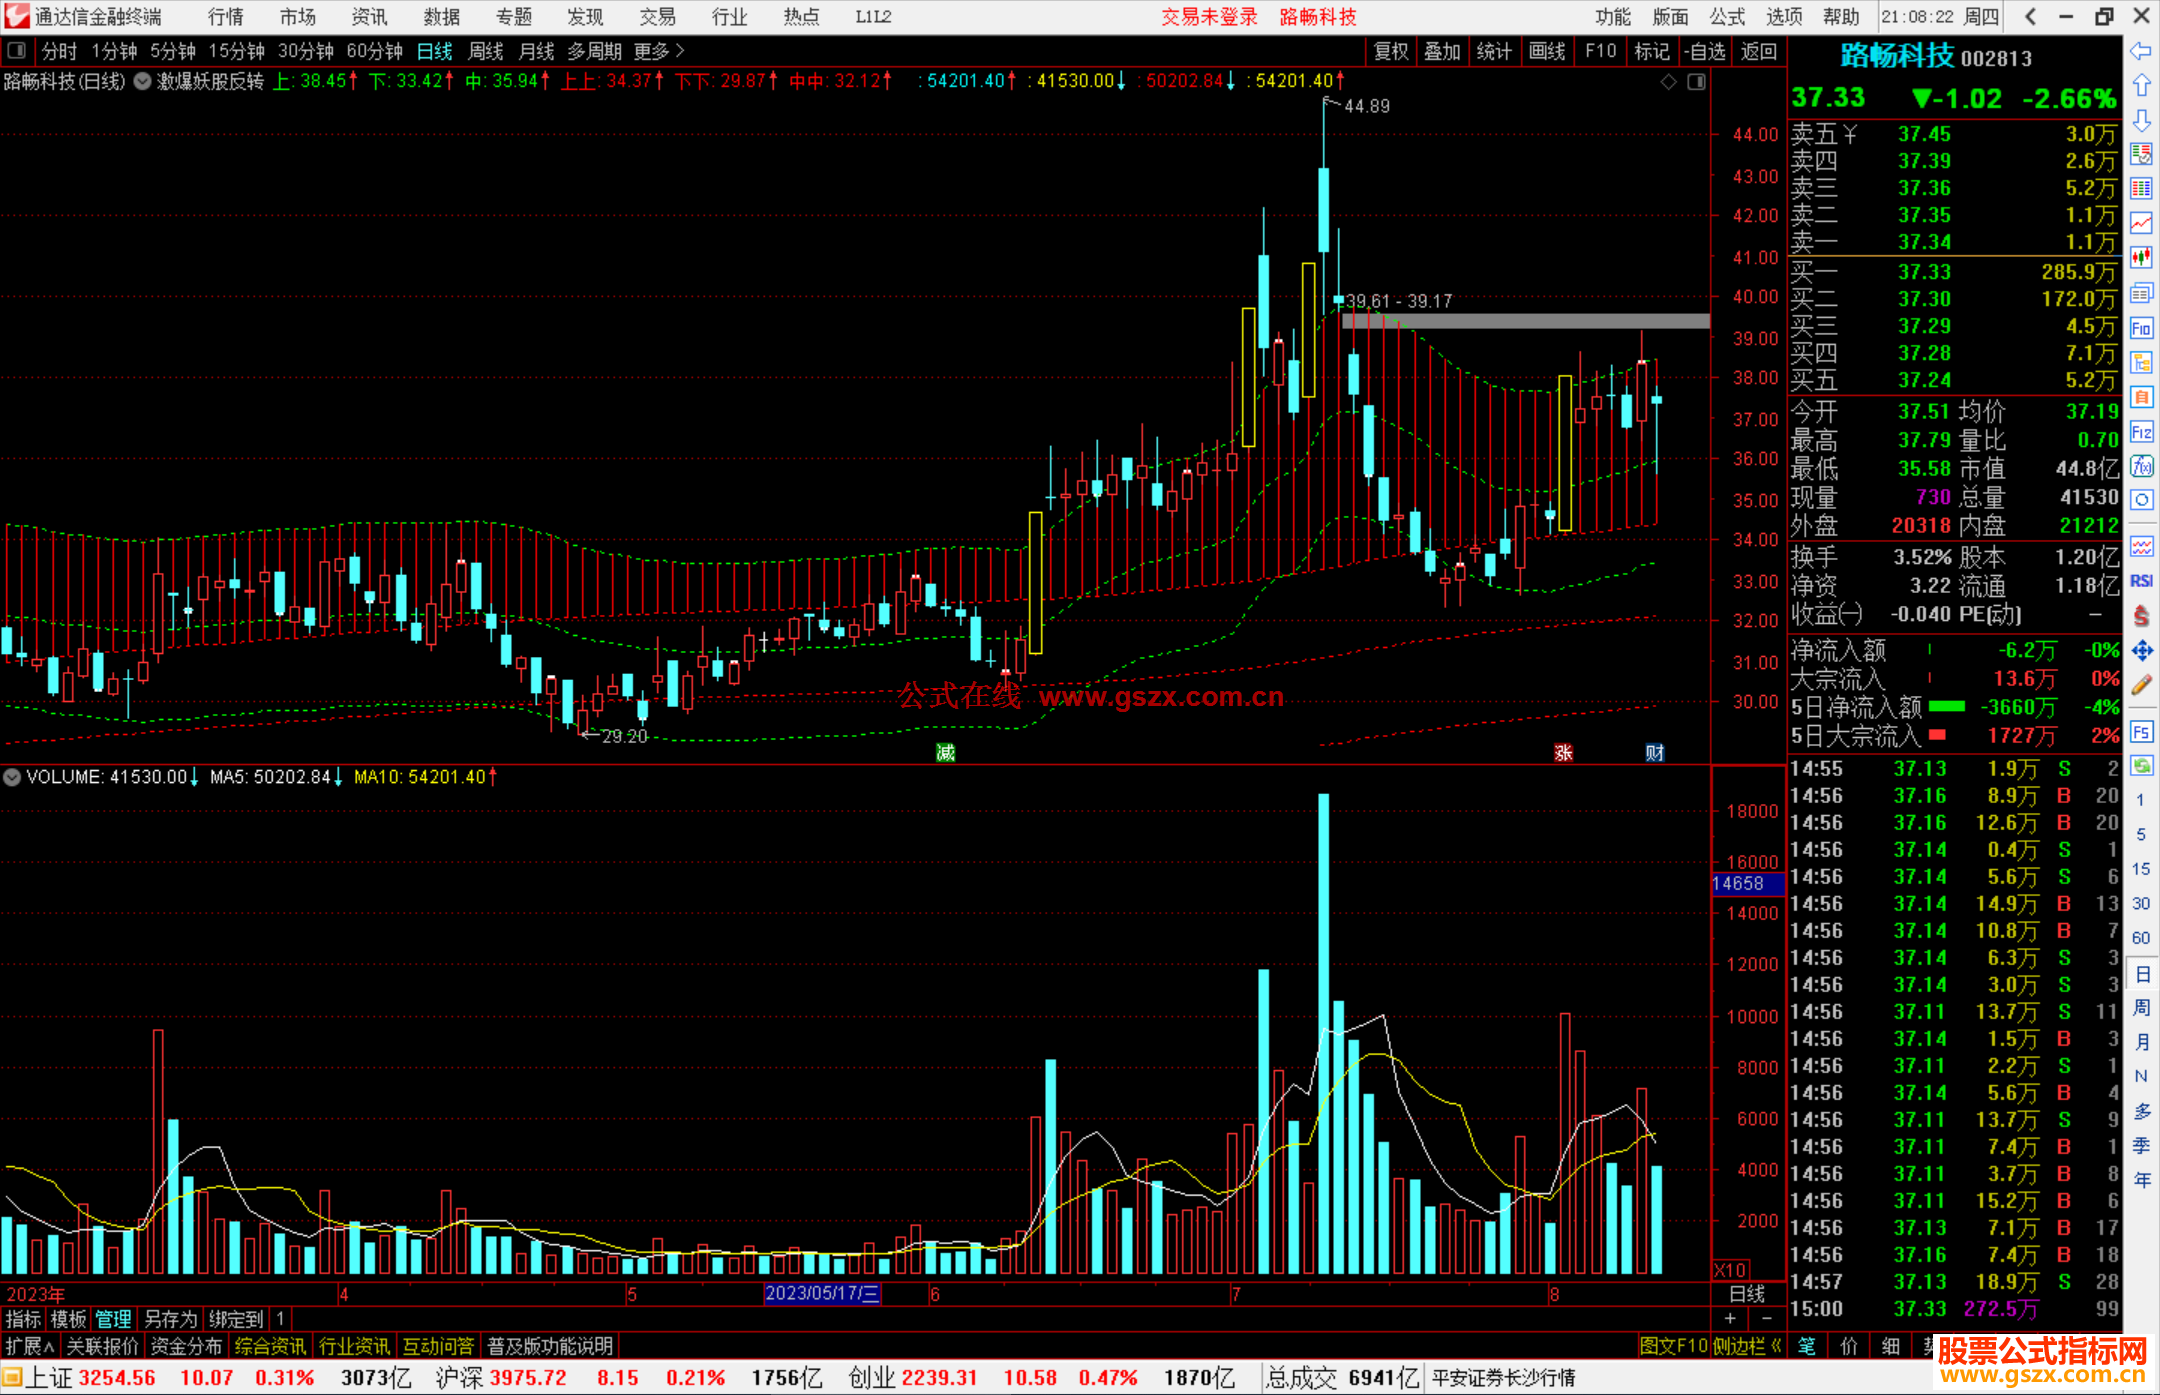Click the green refresh sidebar icon

coord(2140,766)
